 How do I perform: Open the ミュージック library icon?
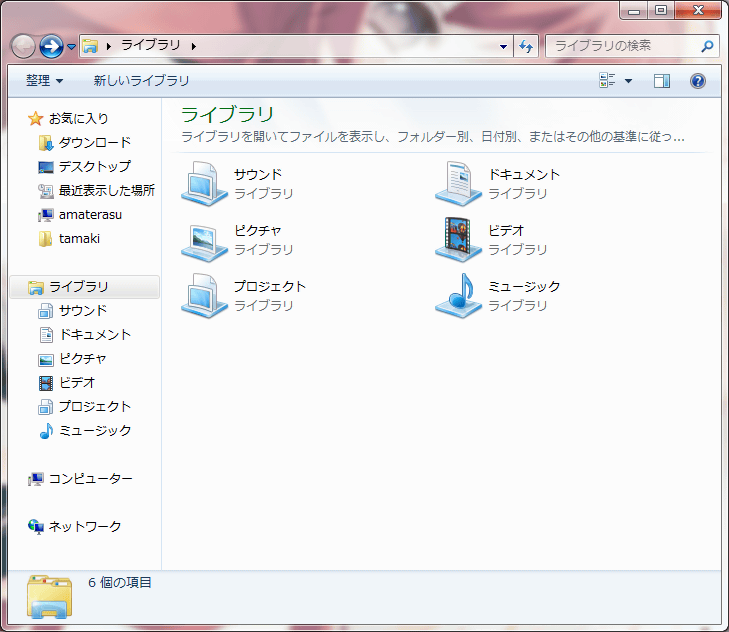point(458,295)
